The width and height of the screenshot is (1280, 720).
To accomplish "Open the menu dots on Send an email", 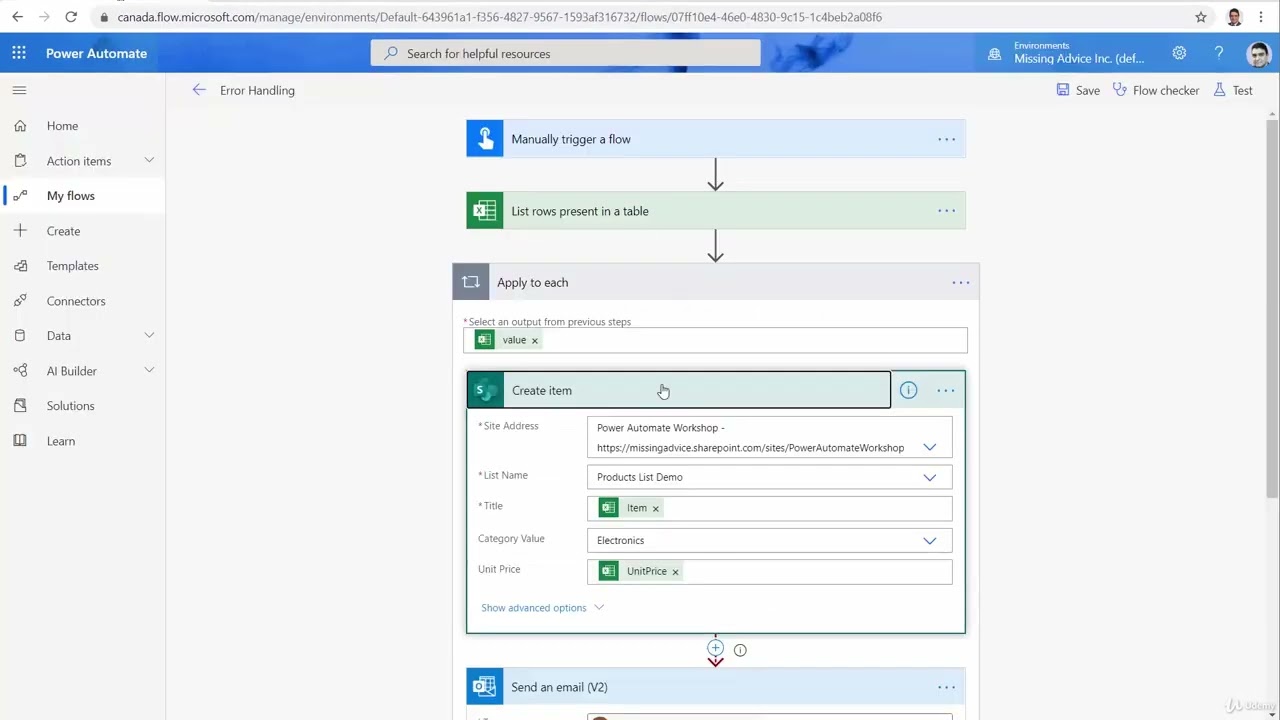I will 946,687.
